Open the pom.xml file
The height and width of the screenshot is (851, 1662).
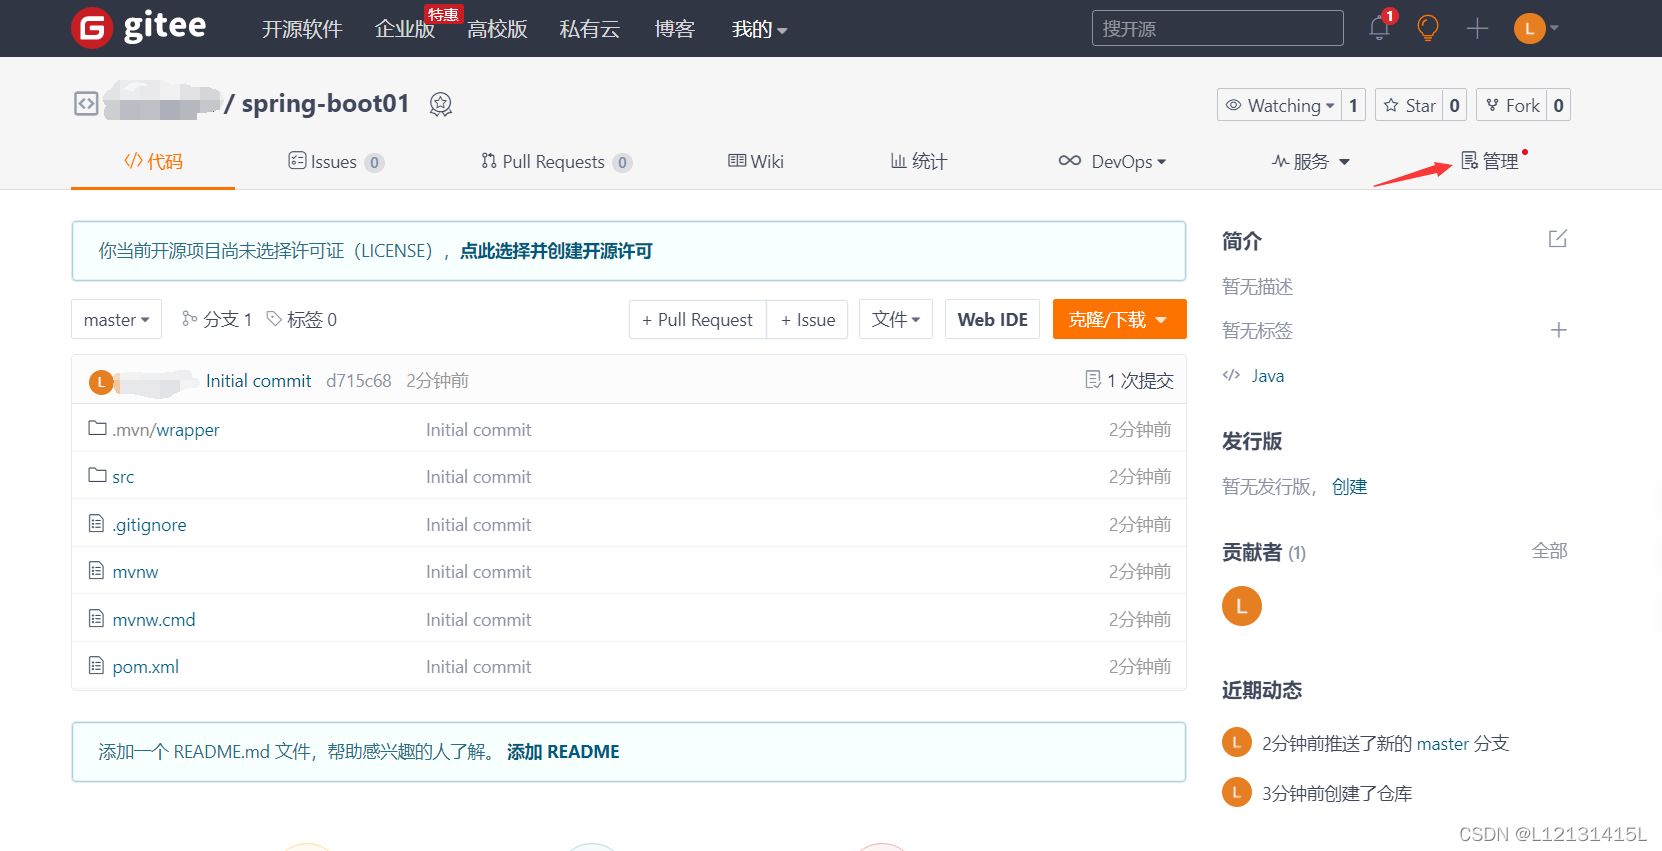pos(146,666)
